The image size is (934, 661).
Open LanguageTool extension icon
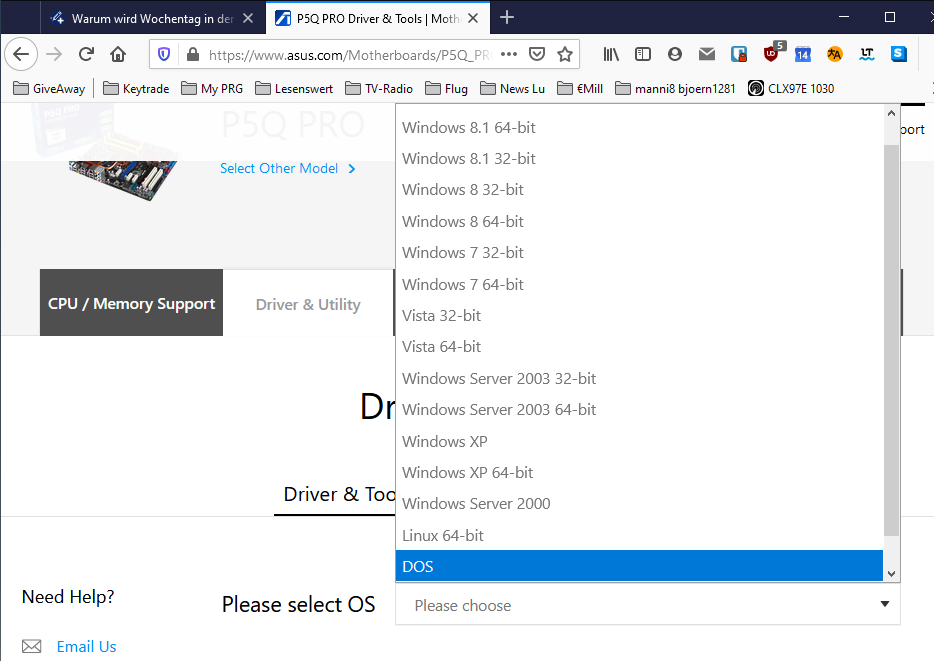[x=867, y=54]
